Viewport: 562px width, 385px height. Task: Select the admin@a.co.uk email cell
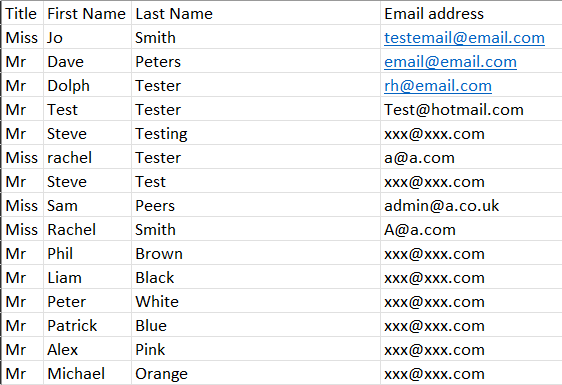pyautogui.click(x=471, y=205)
